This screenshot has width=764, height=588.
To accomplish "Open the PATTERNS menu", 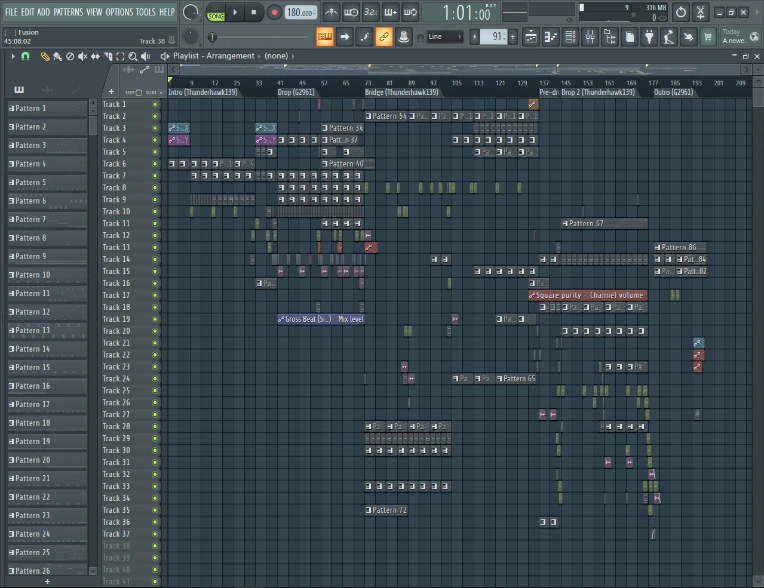I will pyautogui.click(x=68, y=11).
